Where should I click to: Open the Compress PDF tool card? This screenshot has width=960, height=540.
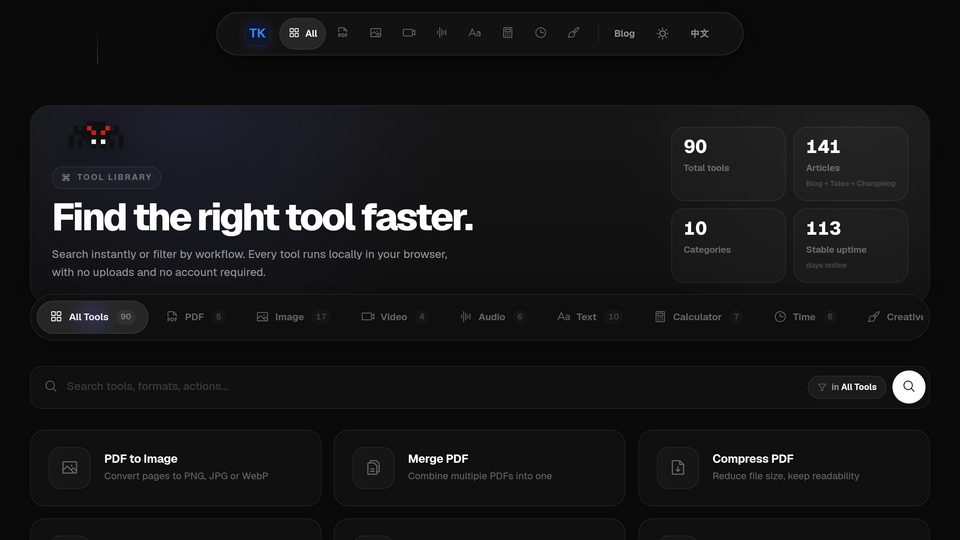784,468
